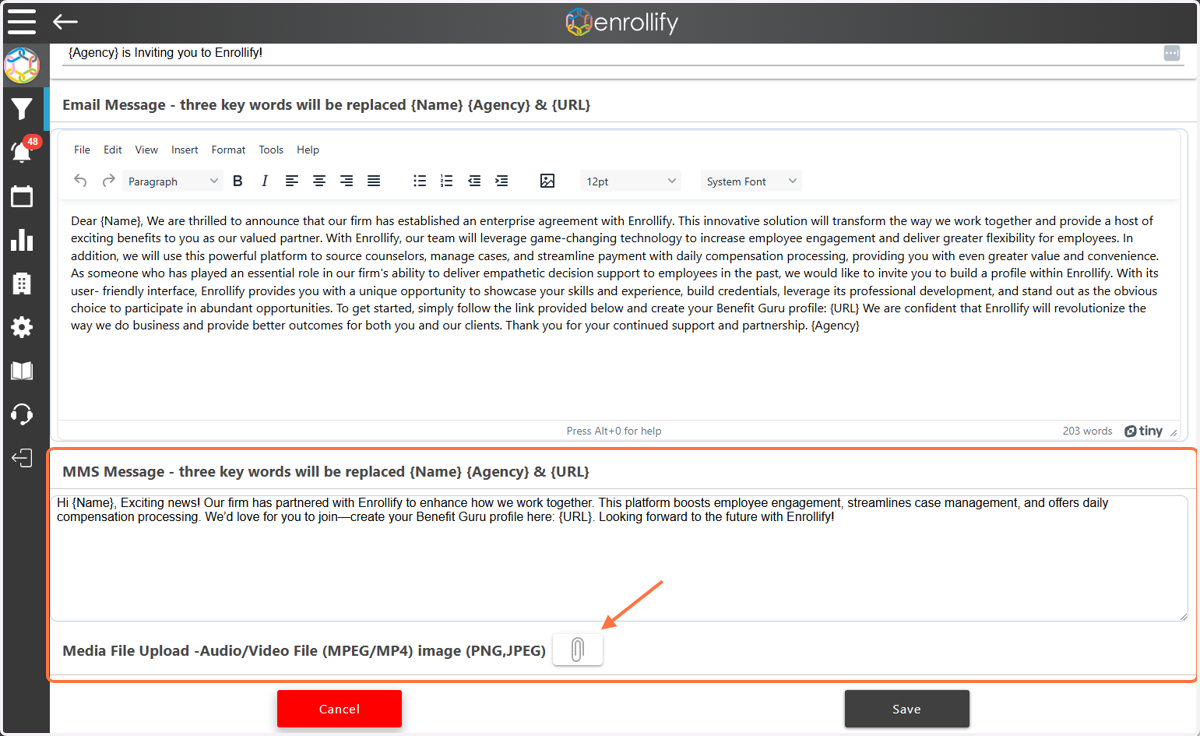Insert a numbered list
1200x736 pixels.
click(x=447, y=181)
